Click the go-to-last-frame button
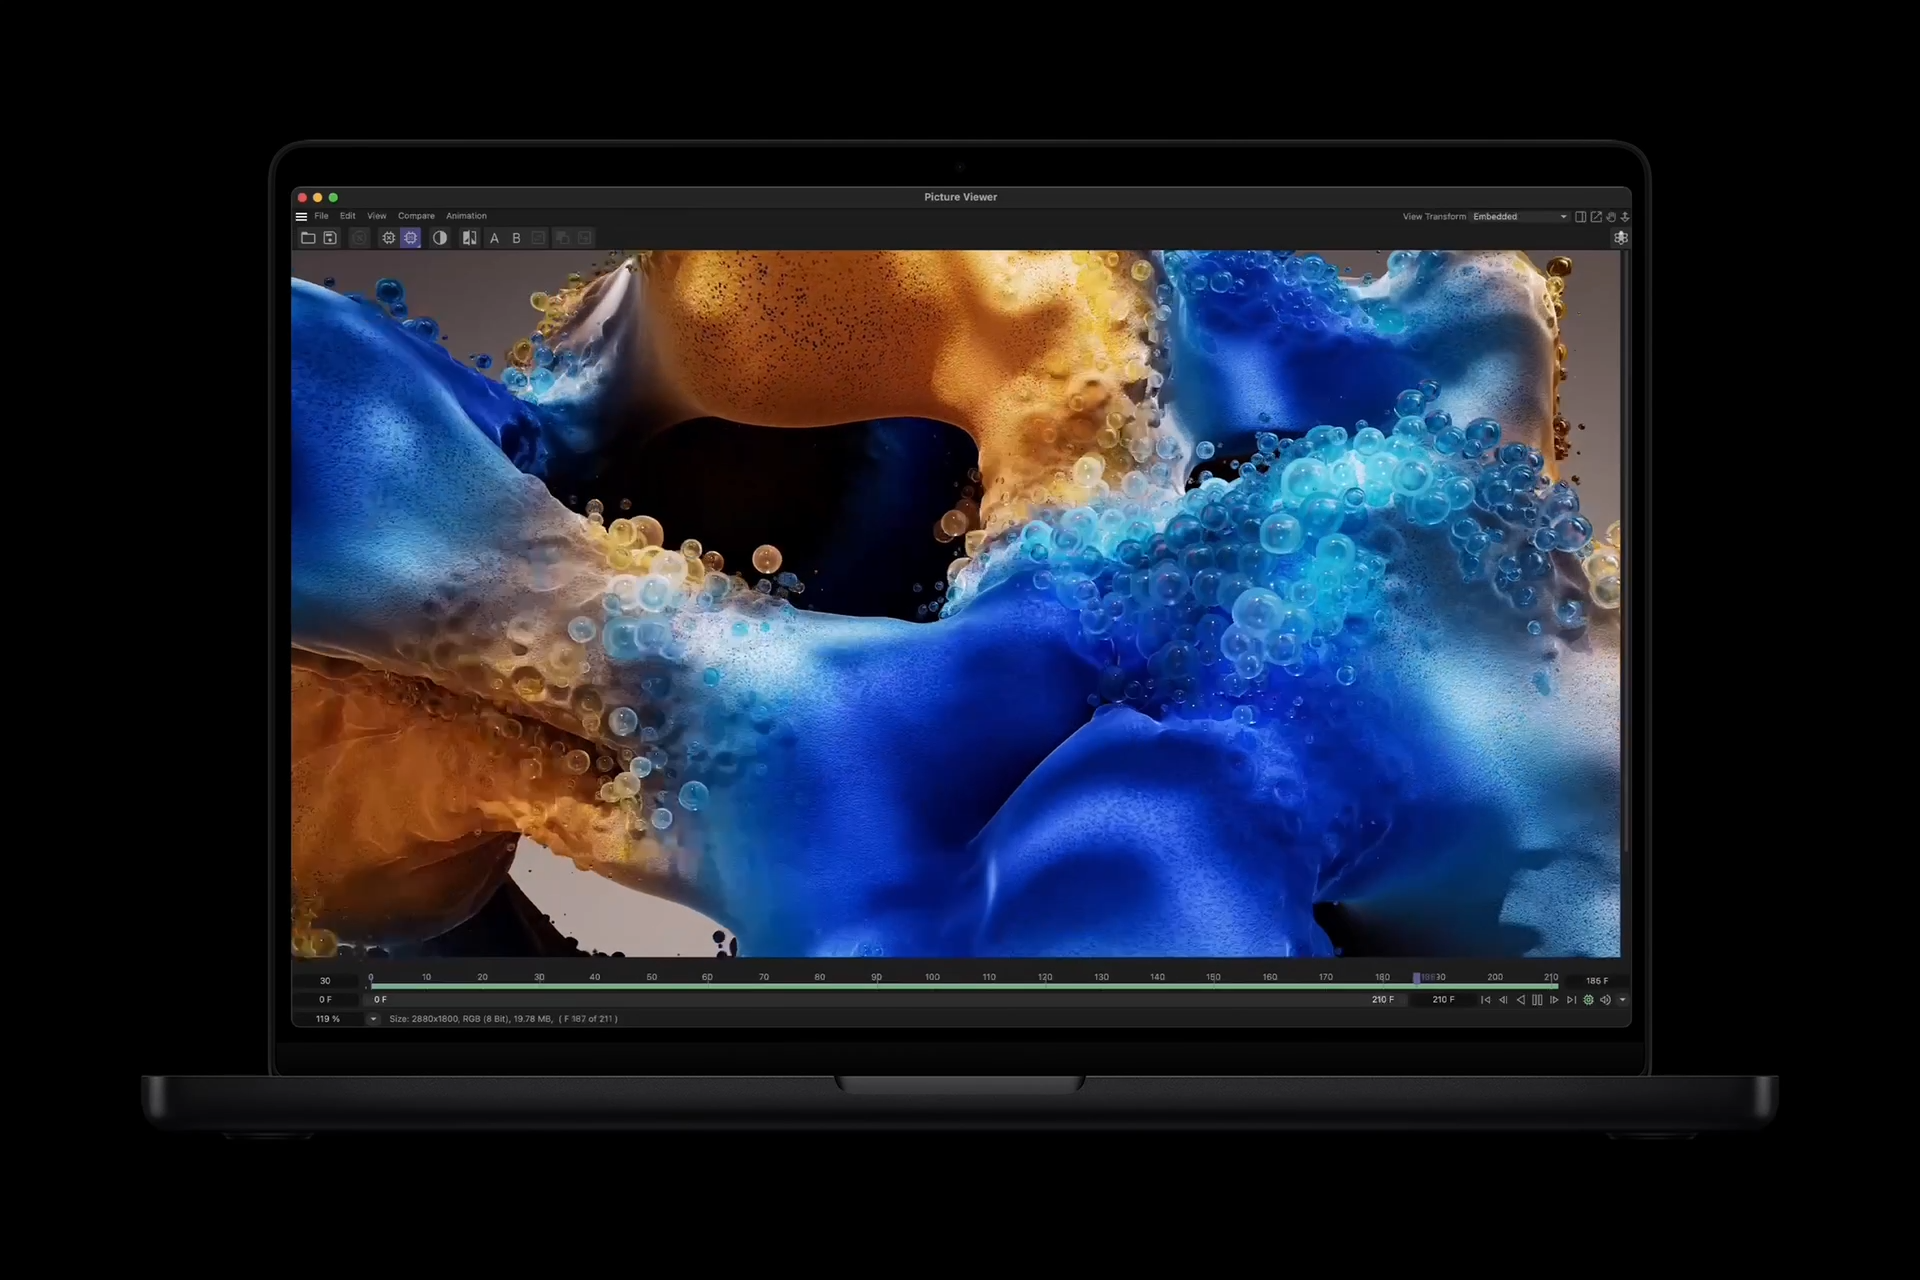Screen dimensions: 1920x1280 pyautogui.click(x=1571, y=1000)
